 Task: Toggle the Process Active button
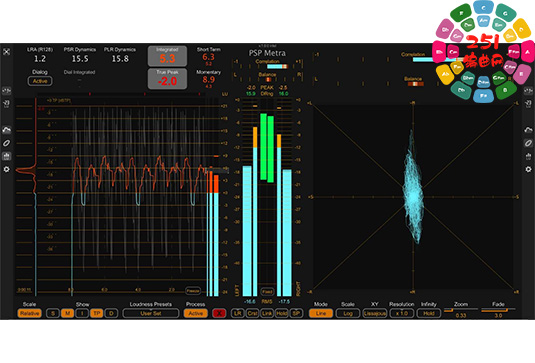(x=196, y=313)
